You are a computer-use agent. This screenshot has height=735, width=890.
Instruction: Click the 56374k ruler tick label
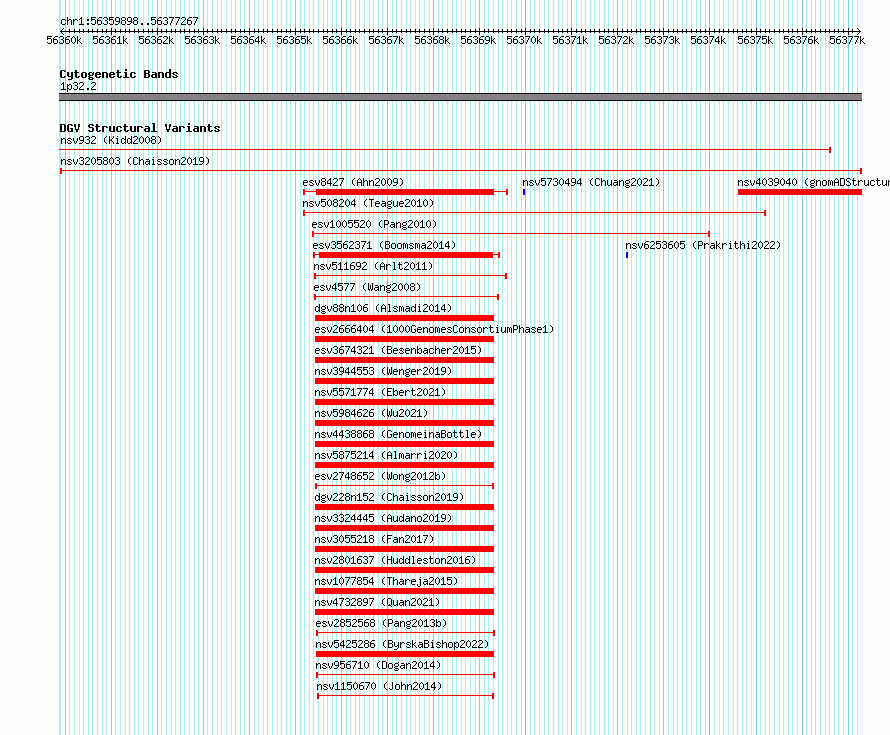pos(708,40)
